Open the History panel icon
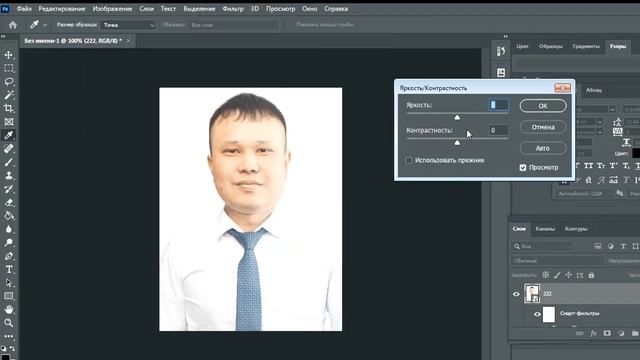The height and width of the screenshot is (360, 640). pos(501,51)
